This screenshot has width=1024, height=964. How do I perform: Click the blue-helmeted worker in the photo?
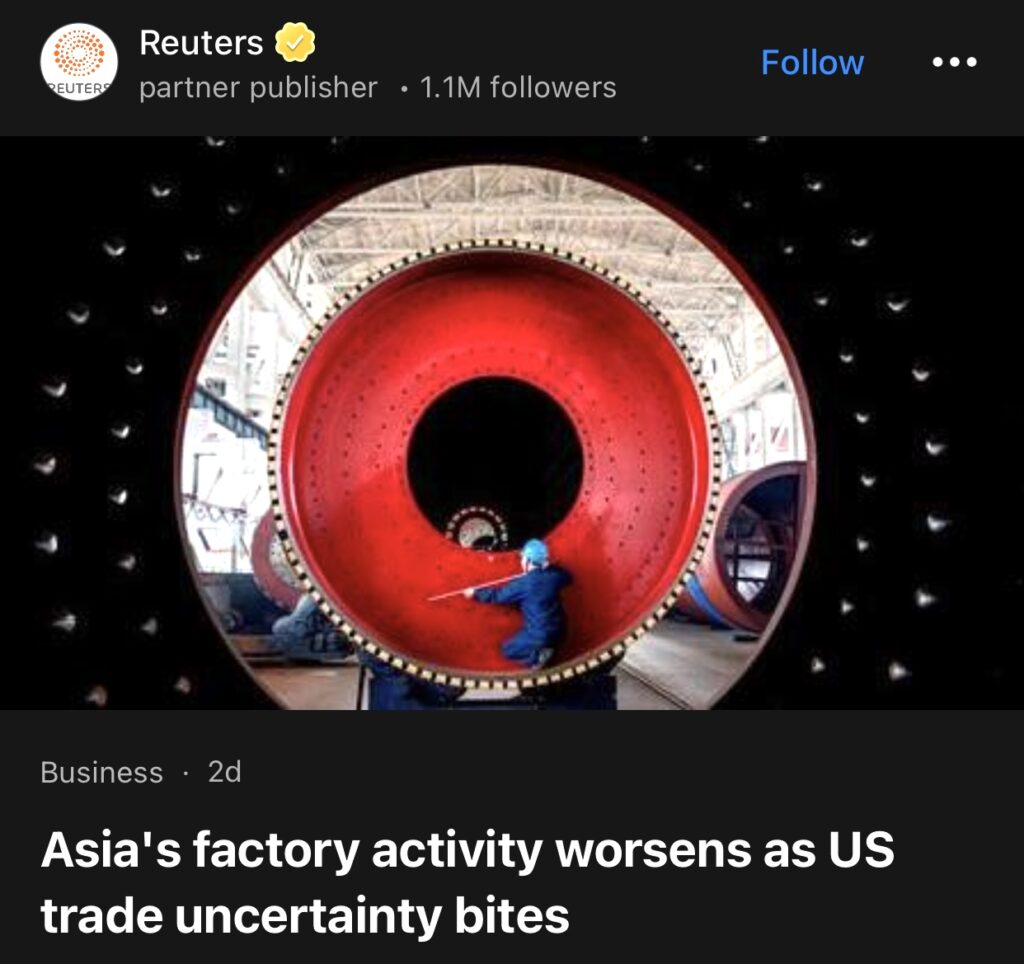coord(529,601)
